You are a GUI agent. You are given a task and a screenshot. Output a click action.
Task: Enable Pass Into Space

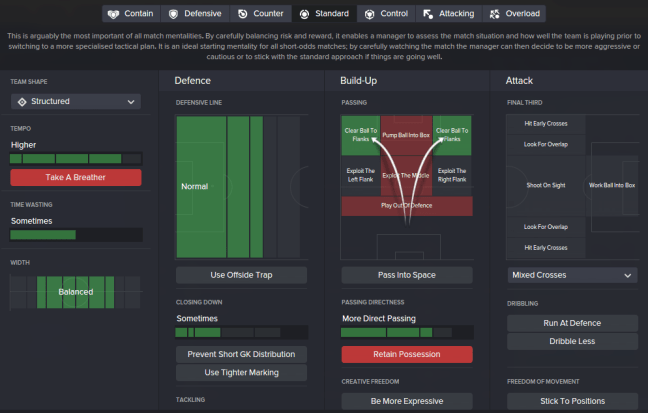pos(406,275)
